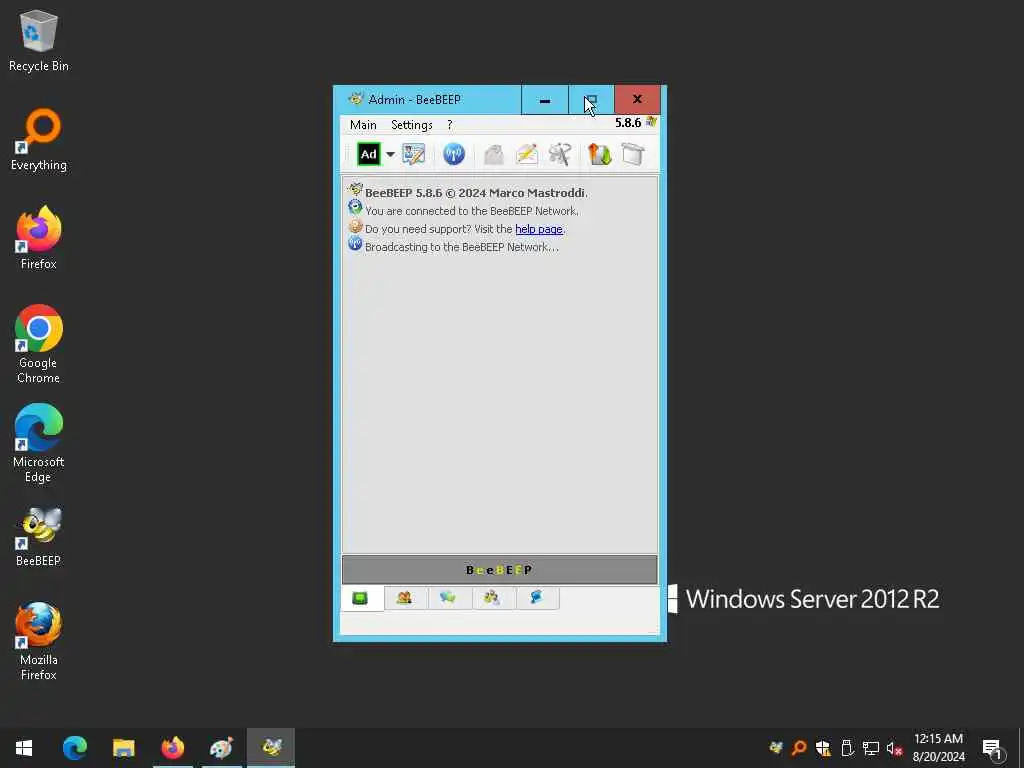The width and height of the screenshot is (1024, 768).
Task: Open the Settings menu
Action: [411, 125]
